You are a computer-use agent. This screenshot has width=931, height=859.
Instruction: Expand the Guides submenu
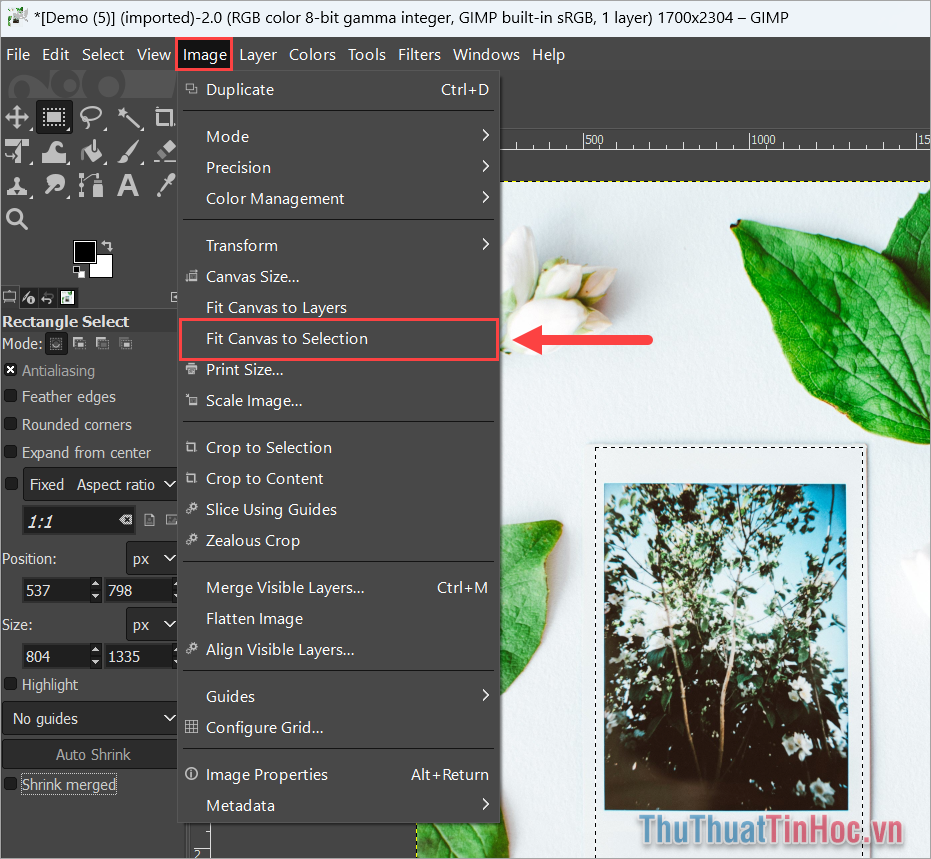click(x=338, y=696)
